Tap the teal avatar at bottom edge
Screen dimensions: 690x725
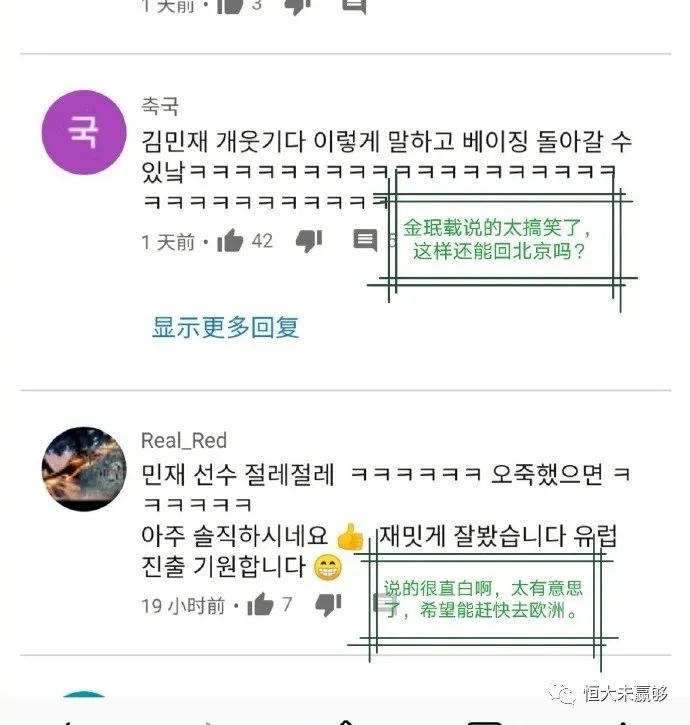click(x=84, y=694)
